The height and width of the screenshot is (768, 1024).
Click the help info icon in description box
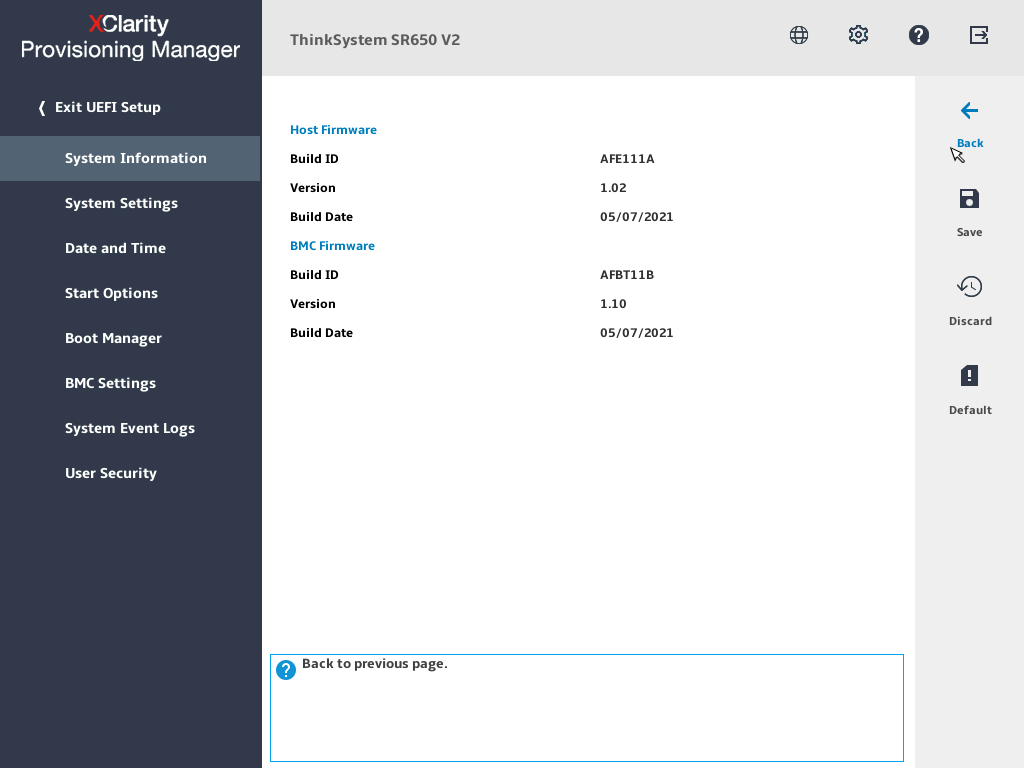click(285, 670)
